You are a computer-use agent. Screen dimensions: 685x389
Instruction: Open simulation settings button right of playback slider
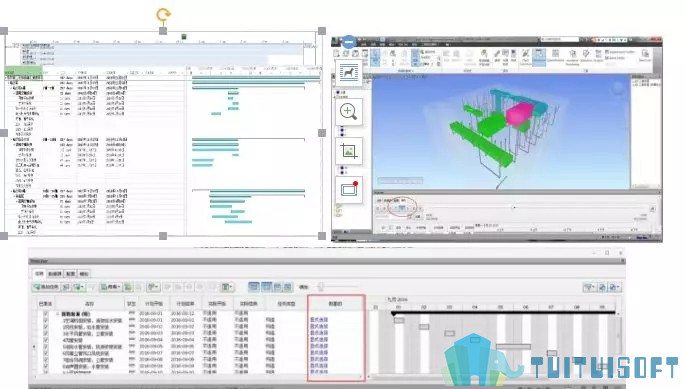[652, 209]
